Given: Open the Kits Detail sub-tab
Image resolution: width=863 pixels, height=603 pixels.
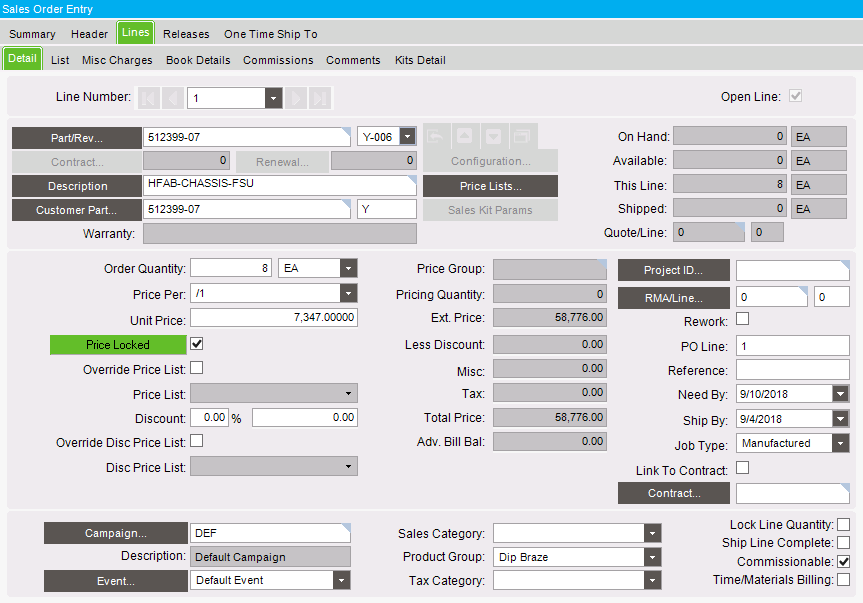Looking at the screenshot, I should pyautogui.click(x=420, y=60).
